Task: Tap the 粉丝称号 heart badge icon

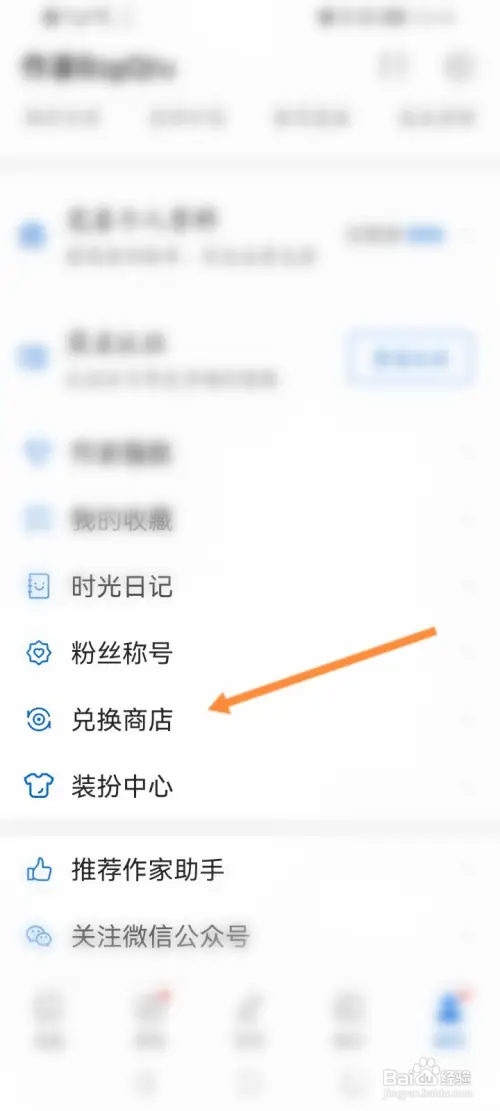Action: tap(38, 653)
